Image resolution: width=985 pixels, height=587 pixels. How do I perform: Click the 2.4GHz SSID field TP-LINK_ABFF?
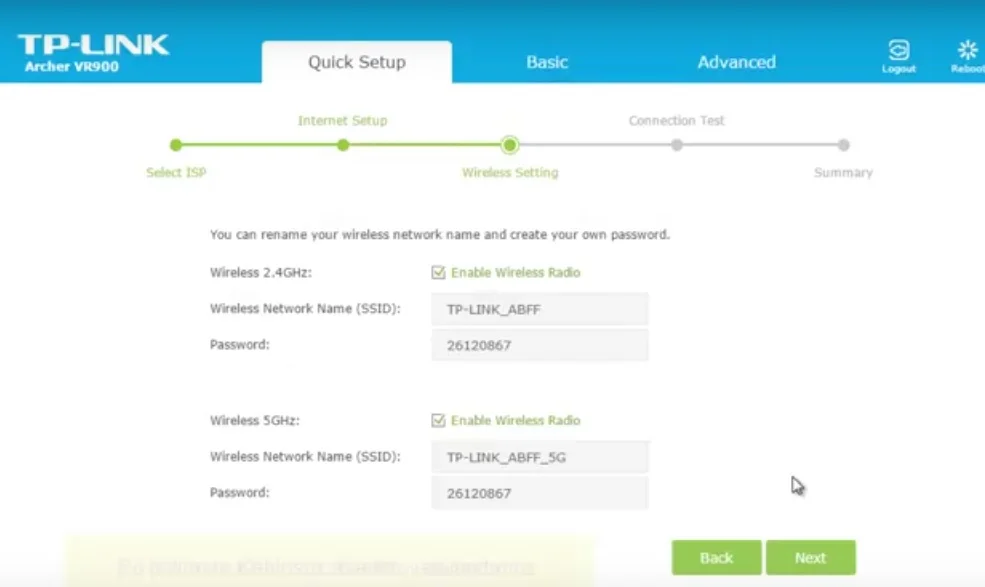tap(540, 309)
